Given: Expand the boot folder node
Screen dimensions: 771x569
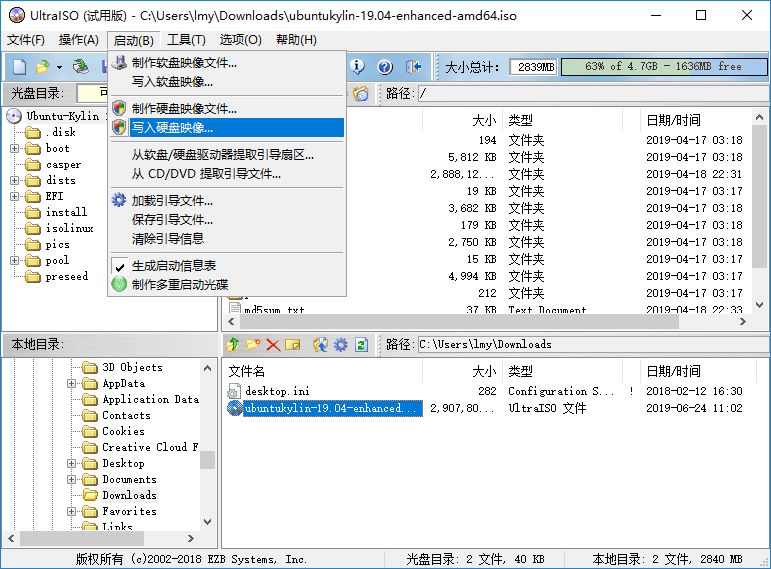Looking at the screenshot, I should 15,148.
